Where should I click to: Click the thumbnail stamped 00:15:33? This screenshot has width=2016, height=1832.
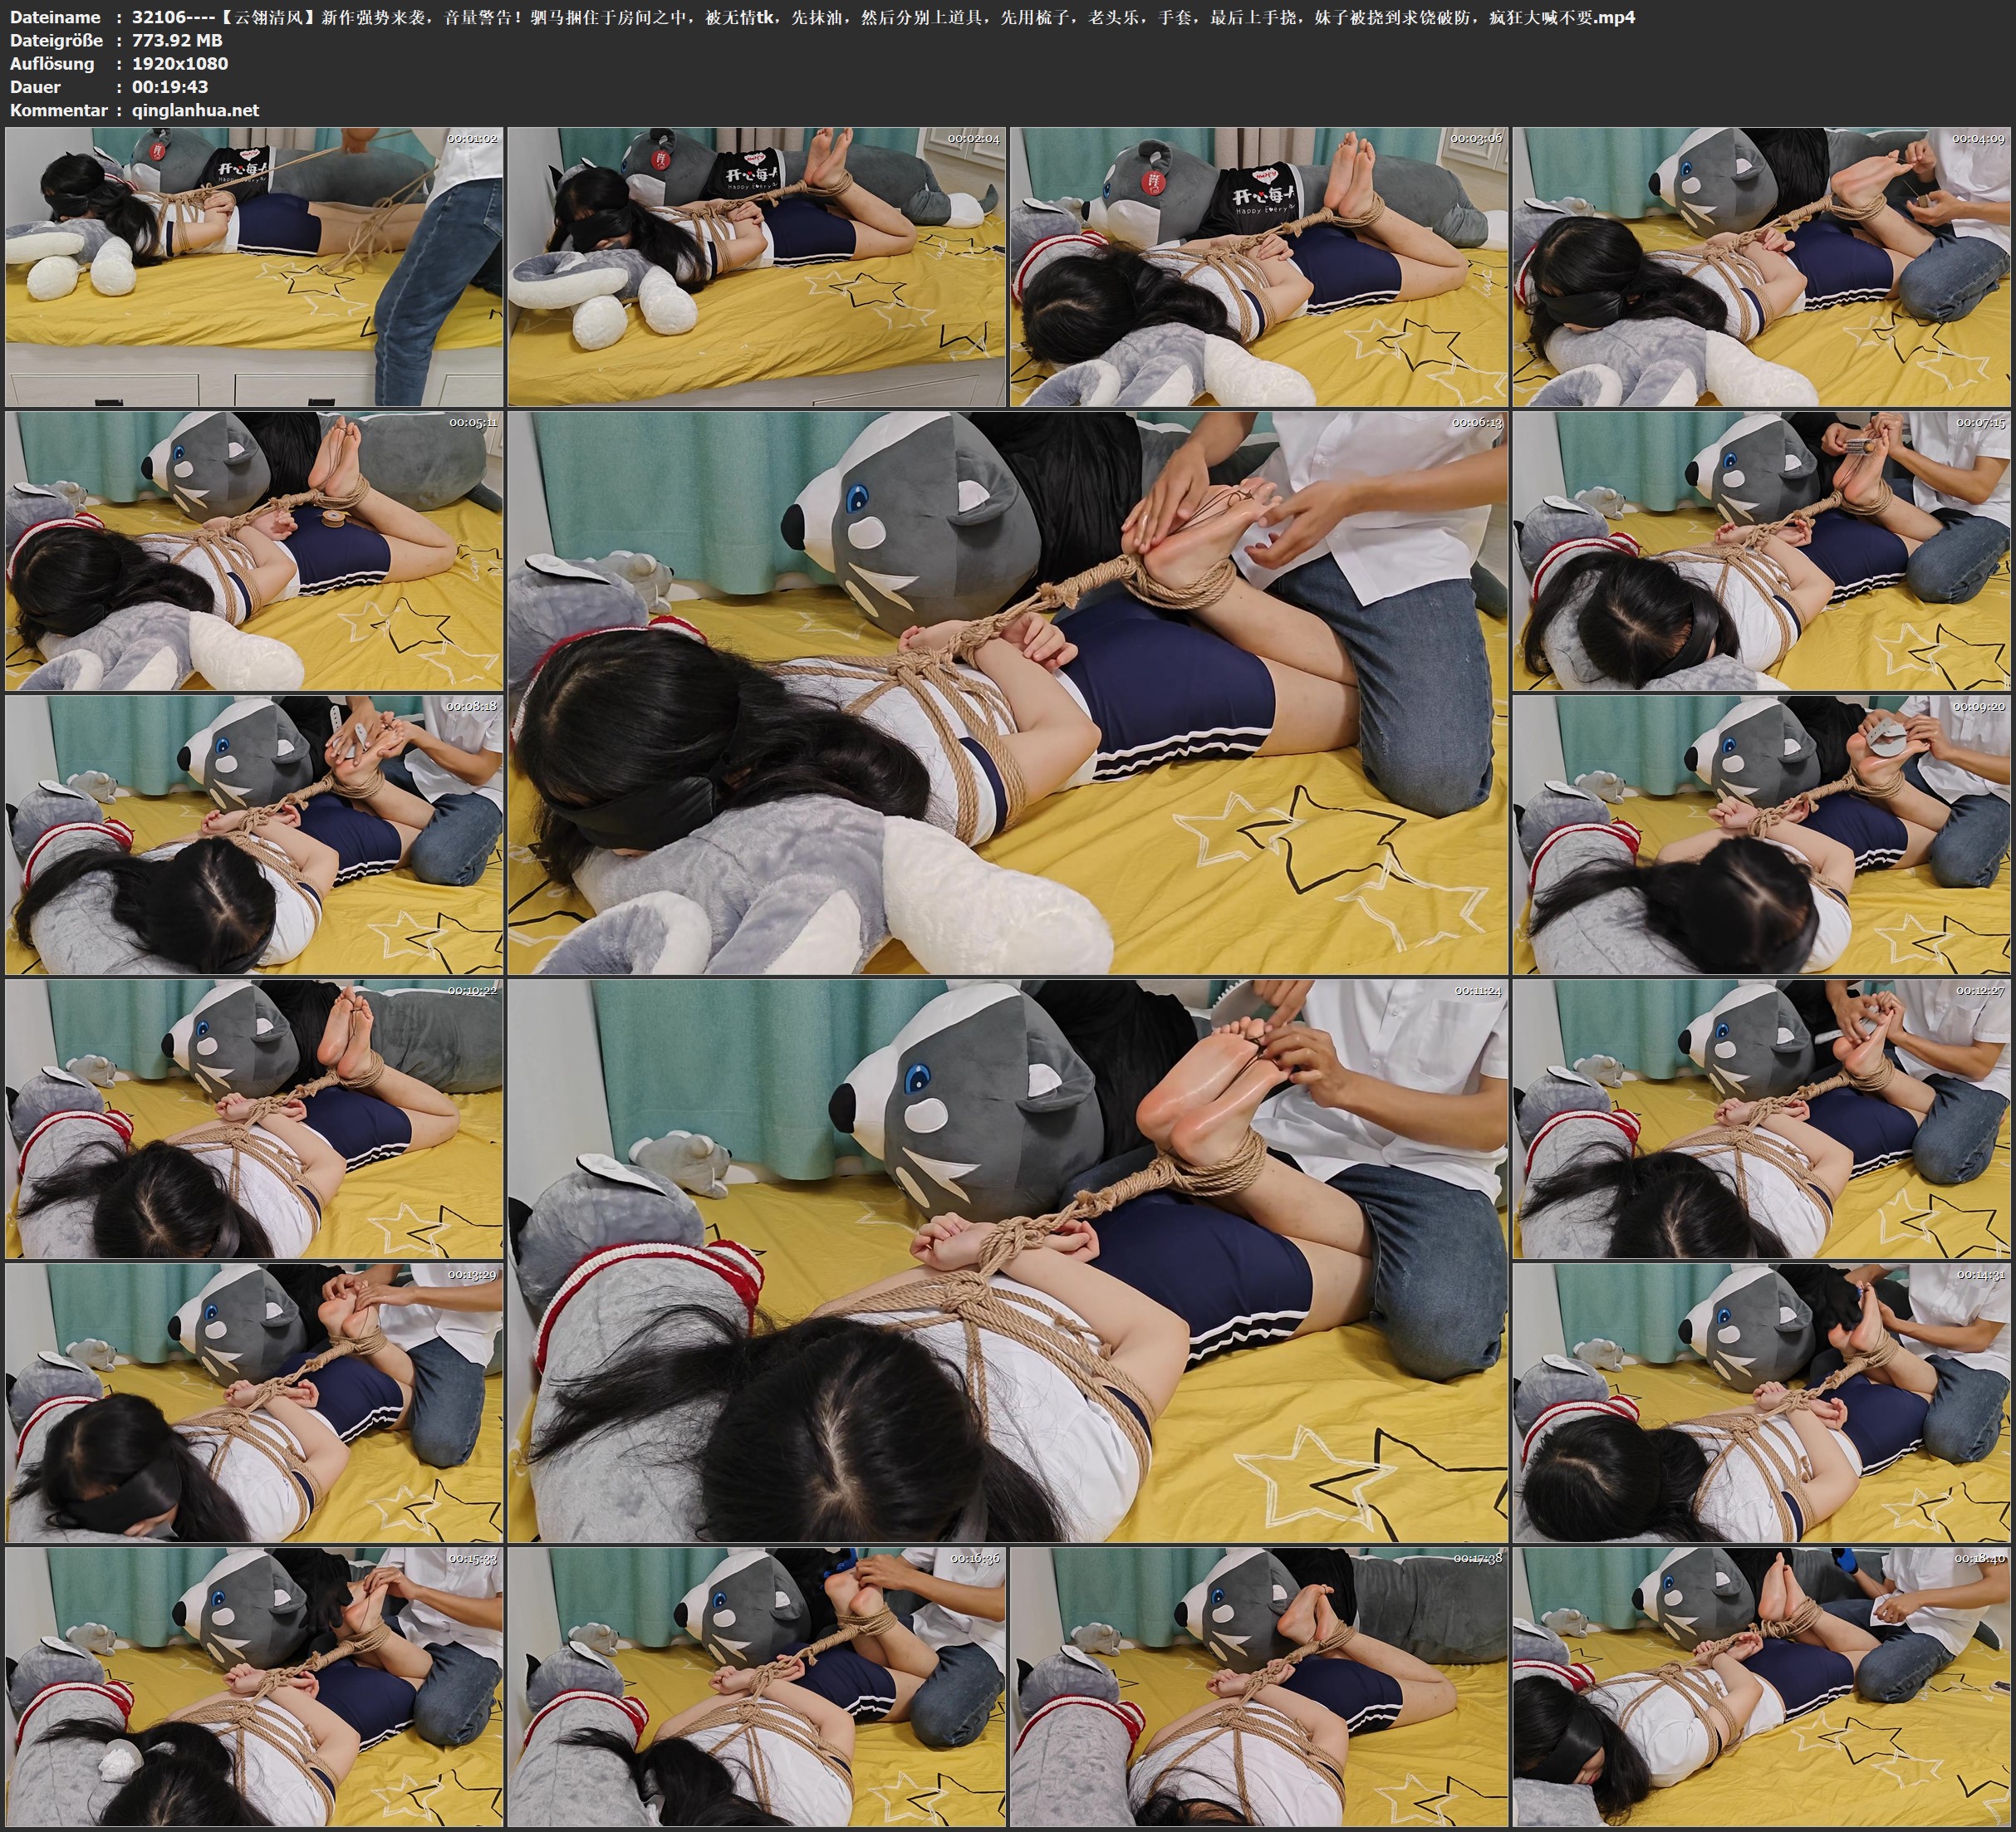tap(254, 1687)
